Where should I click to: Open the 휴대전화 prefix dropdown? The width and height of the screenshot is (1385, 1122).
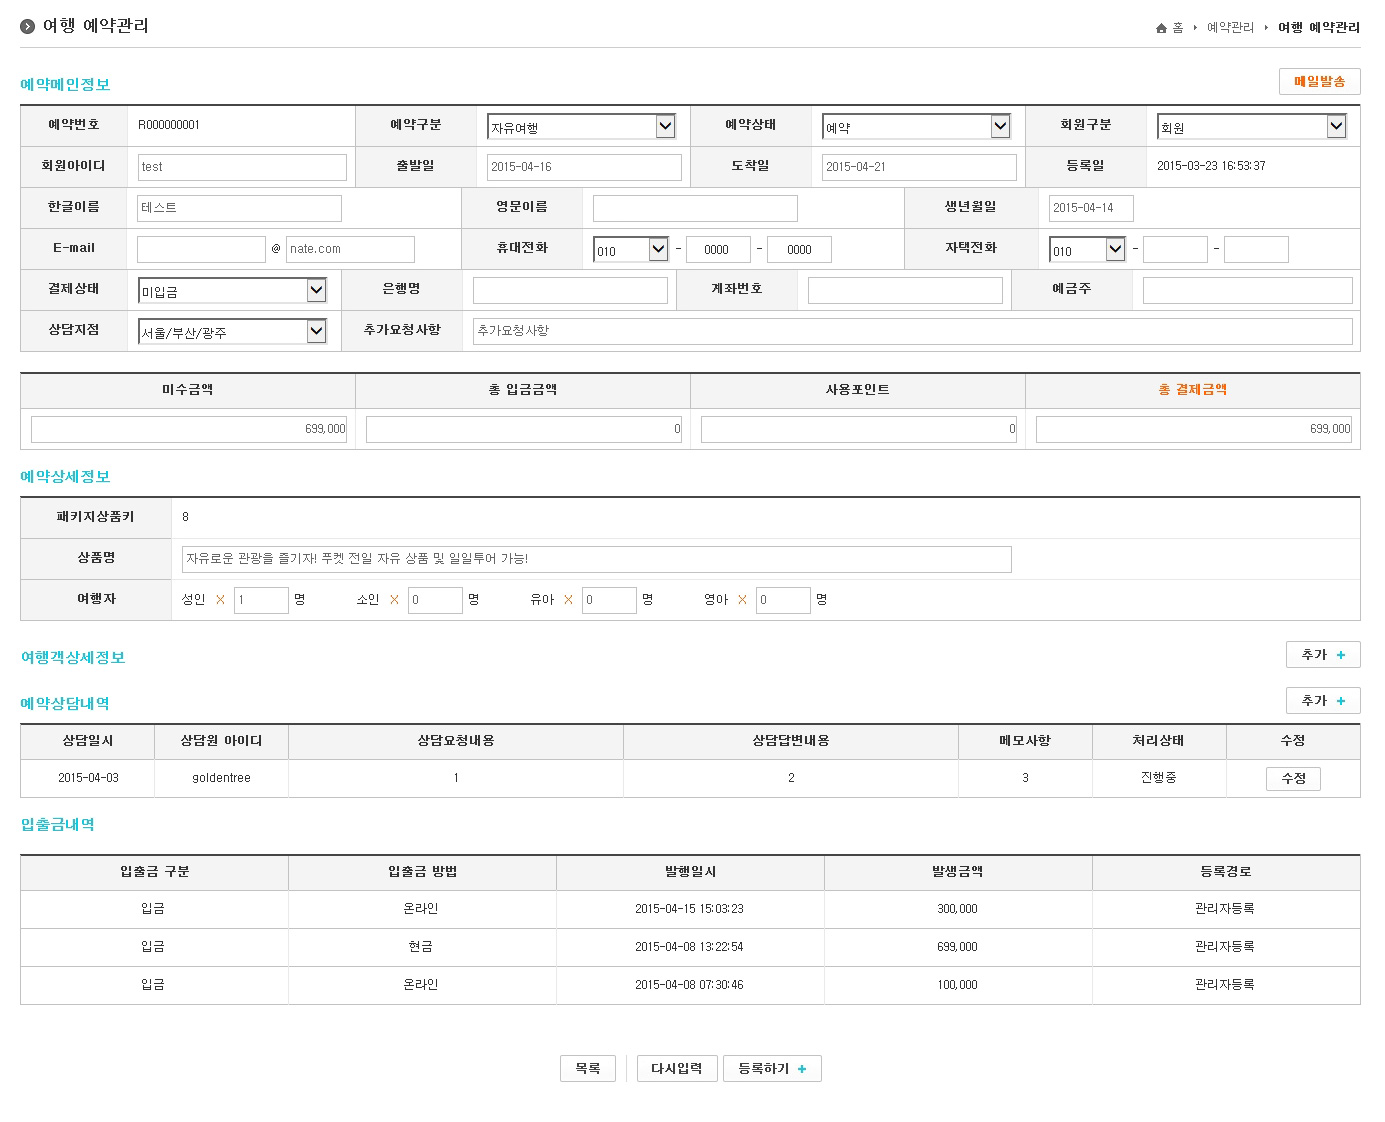[630, 250]
